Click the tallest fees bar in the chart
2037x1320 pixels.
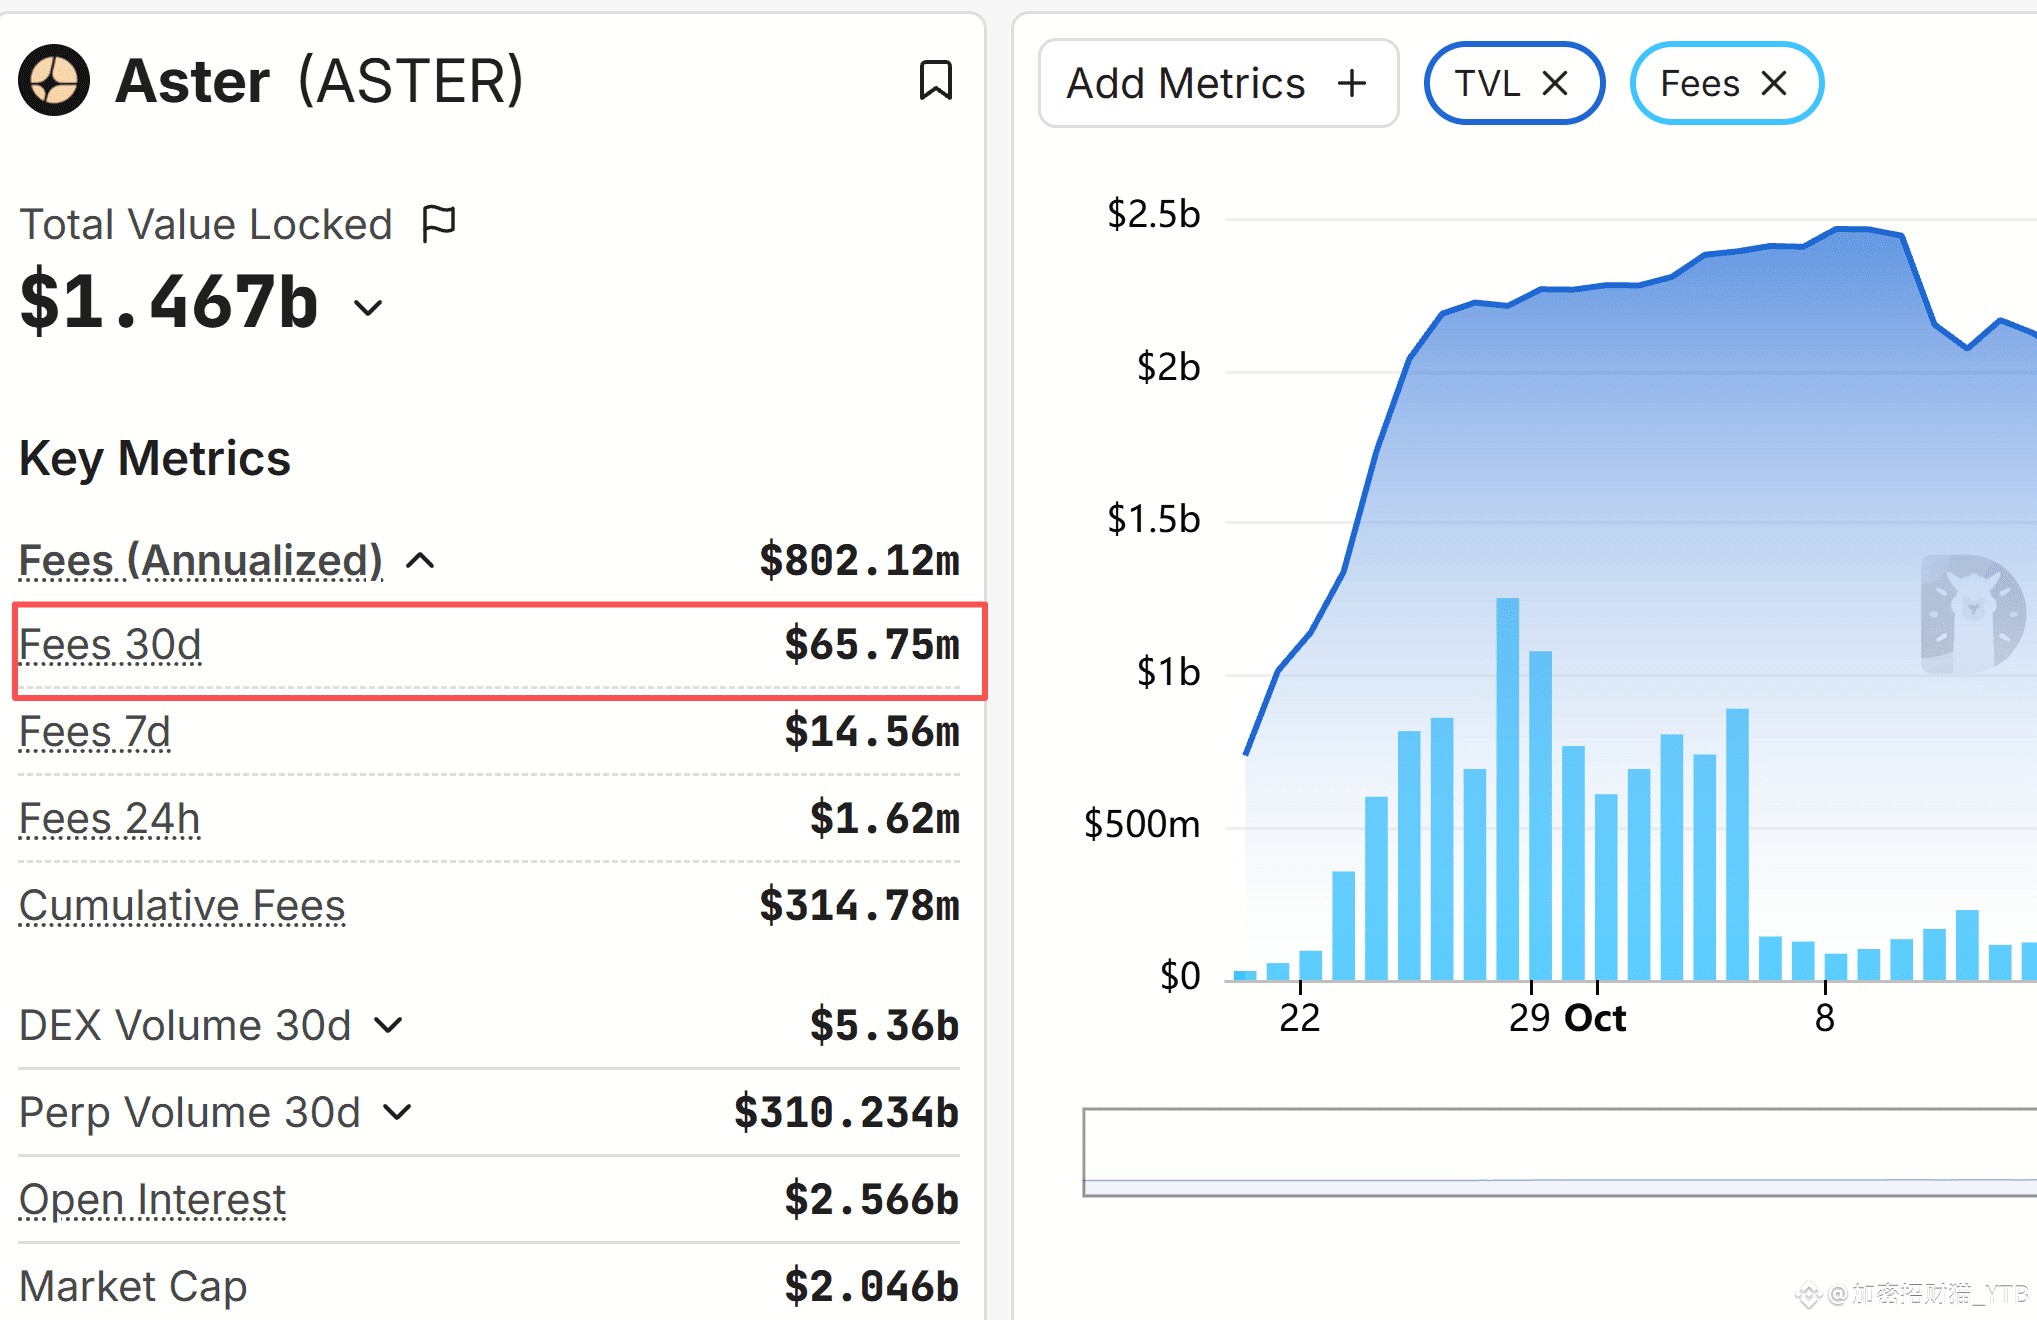tap(1507, 788)
